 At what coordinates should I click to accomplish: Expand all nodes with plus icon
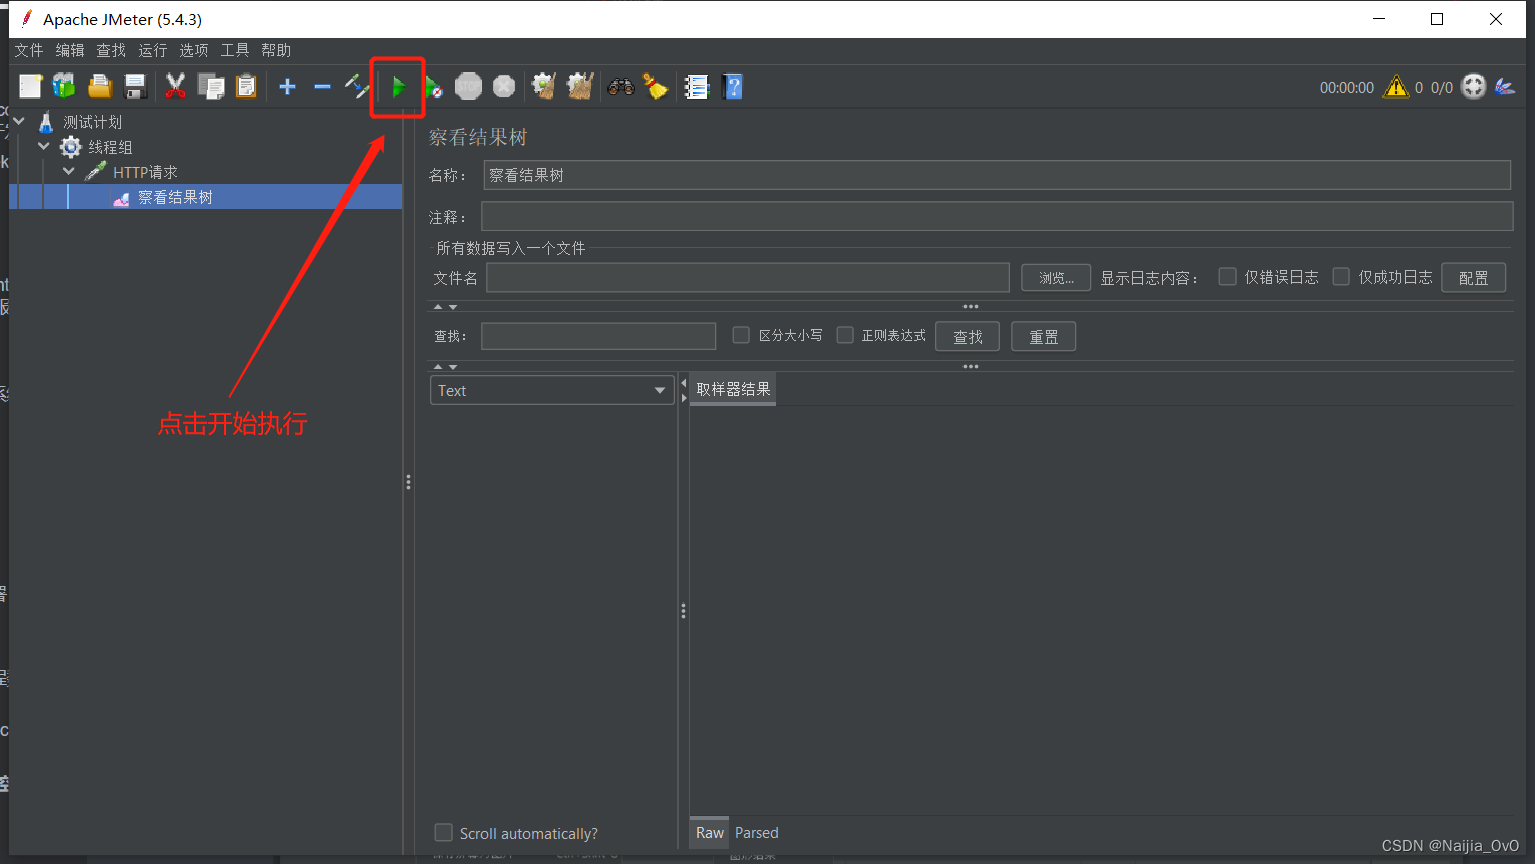pyautogui.click(x=287, y=87)
